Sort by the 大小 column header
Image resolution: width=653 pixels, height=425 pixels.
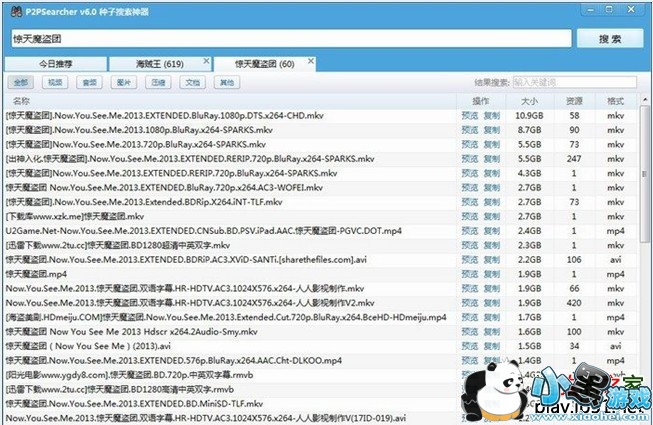(530, 101)
